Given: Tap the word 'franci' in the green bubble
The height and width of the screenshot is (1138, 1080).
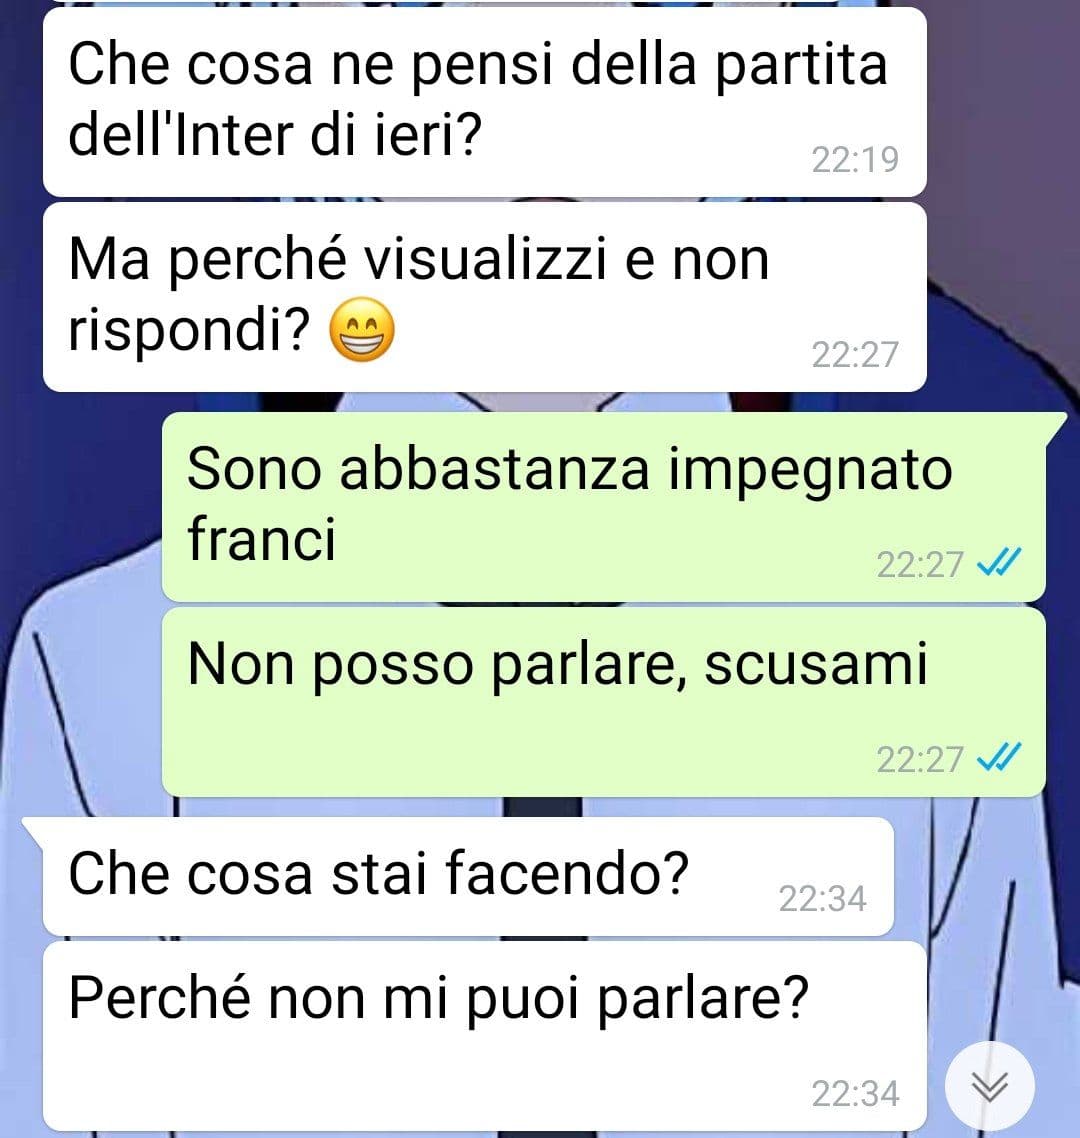Looking at the screenshot, I should click(x=262, y=538).
